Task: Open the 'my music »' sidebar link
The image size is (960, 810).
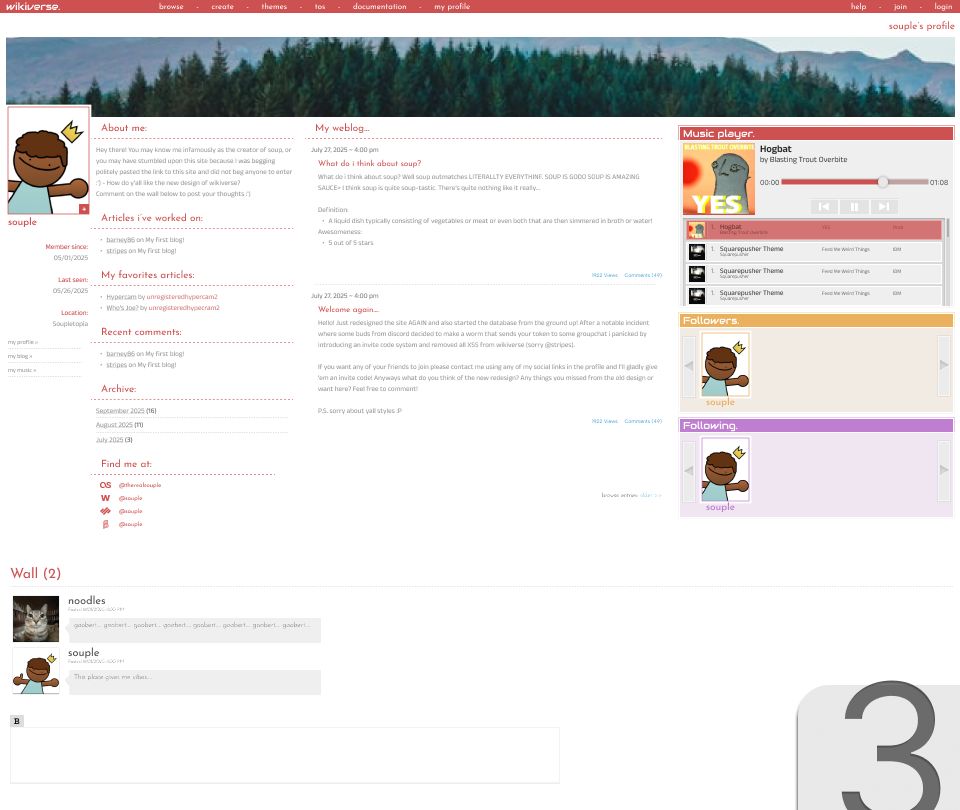Action: [21, 370]
